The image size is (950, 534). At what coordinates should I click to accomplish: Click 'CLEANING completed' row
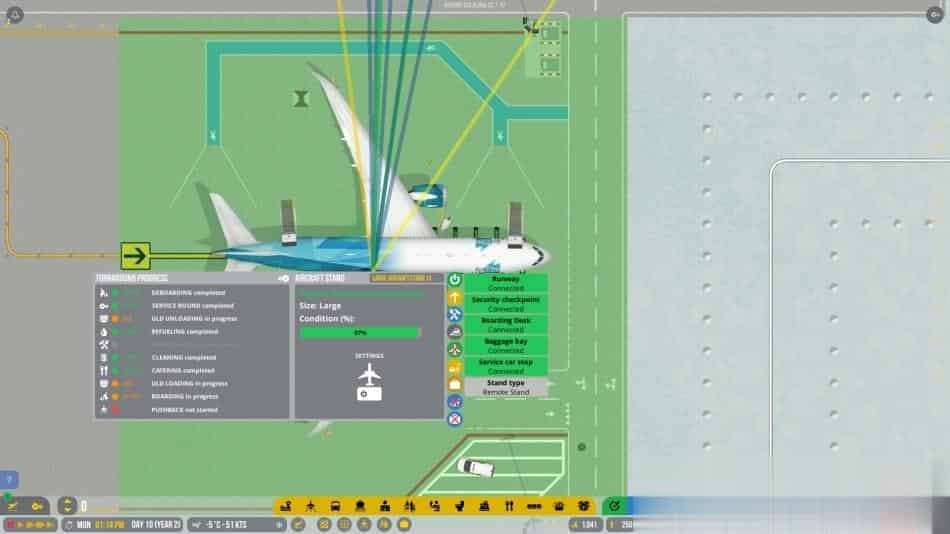click(x=191, y=358)
